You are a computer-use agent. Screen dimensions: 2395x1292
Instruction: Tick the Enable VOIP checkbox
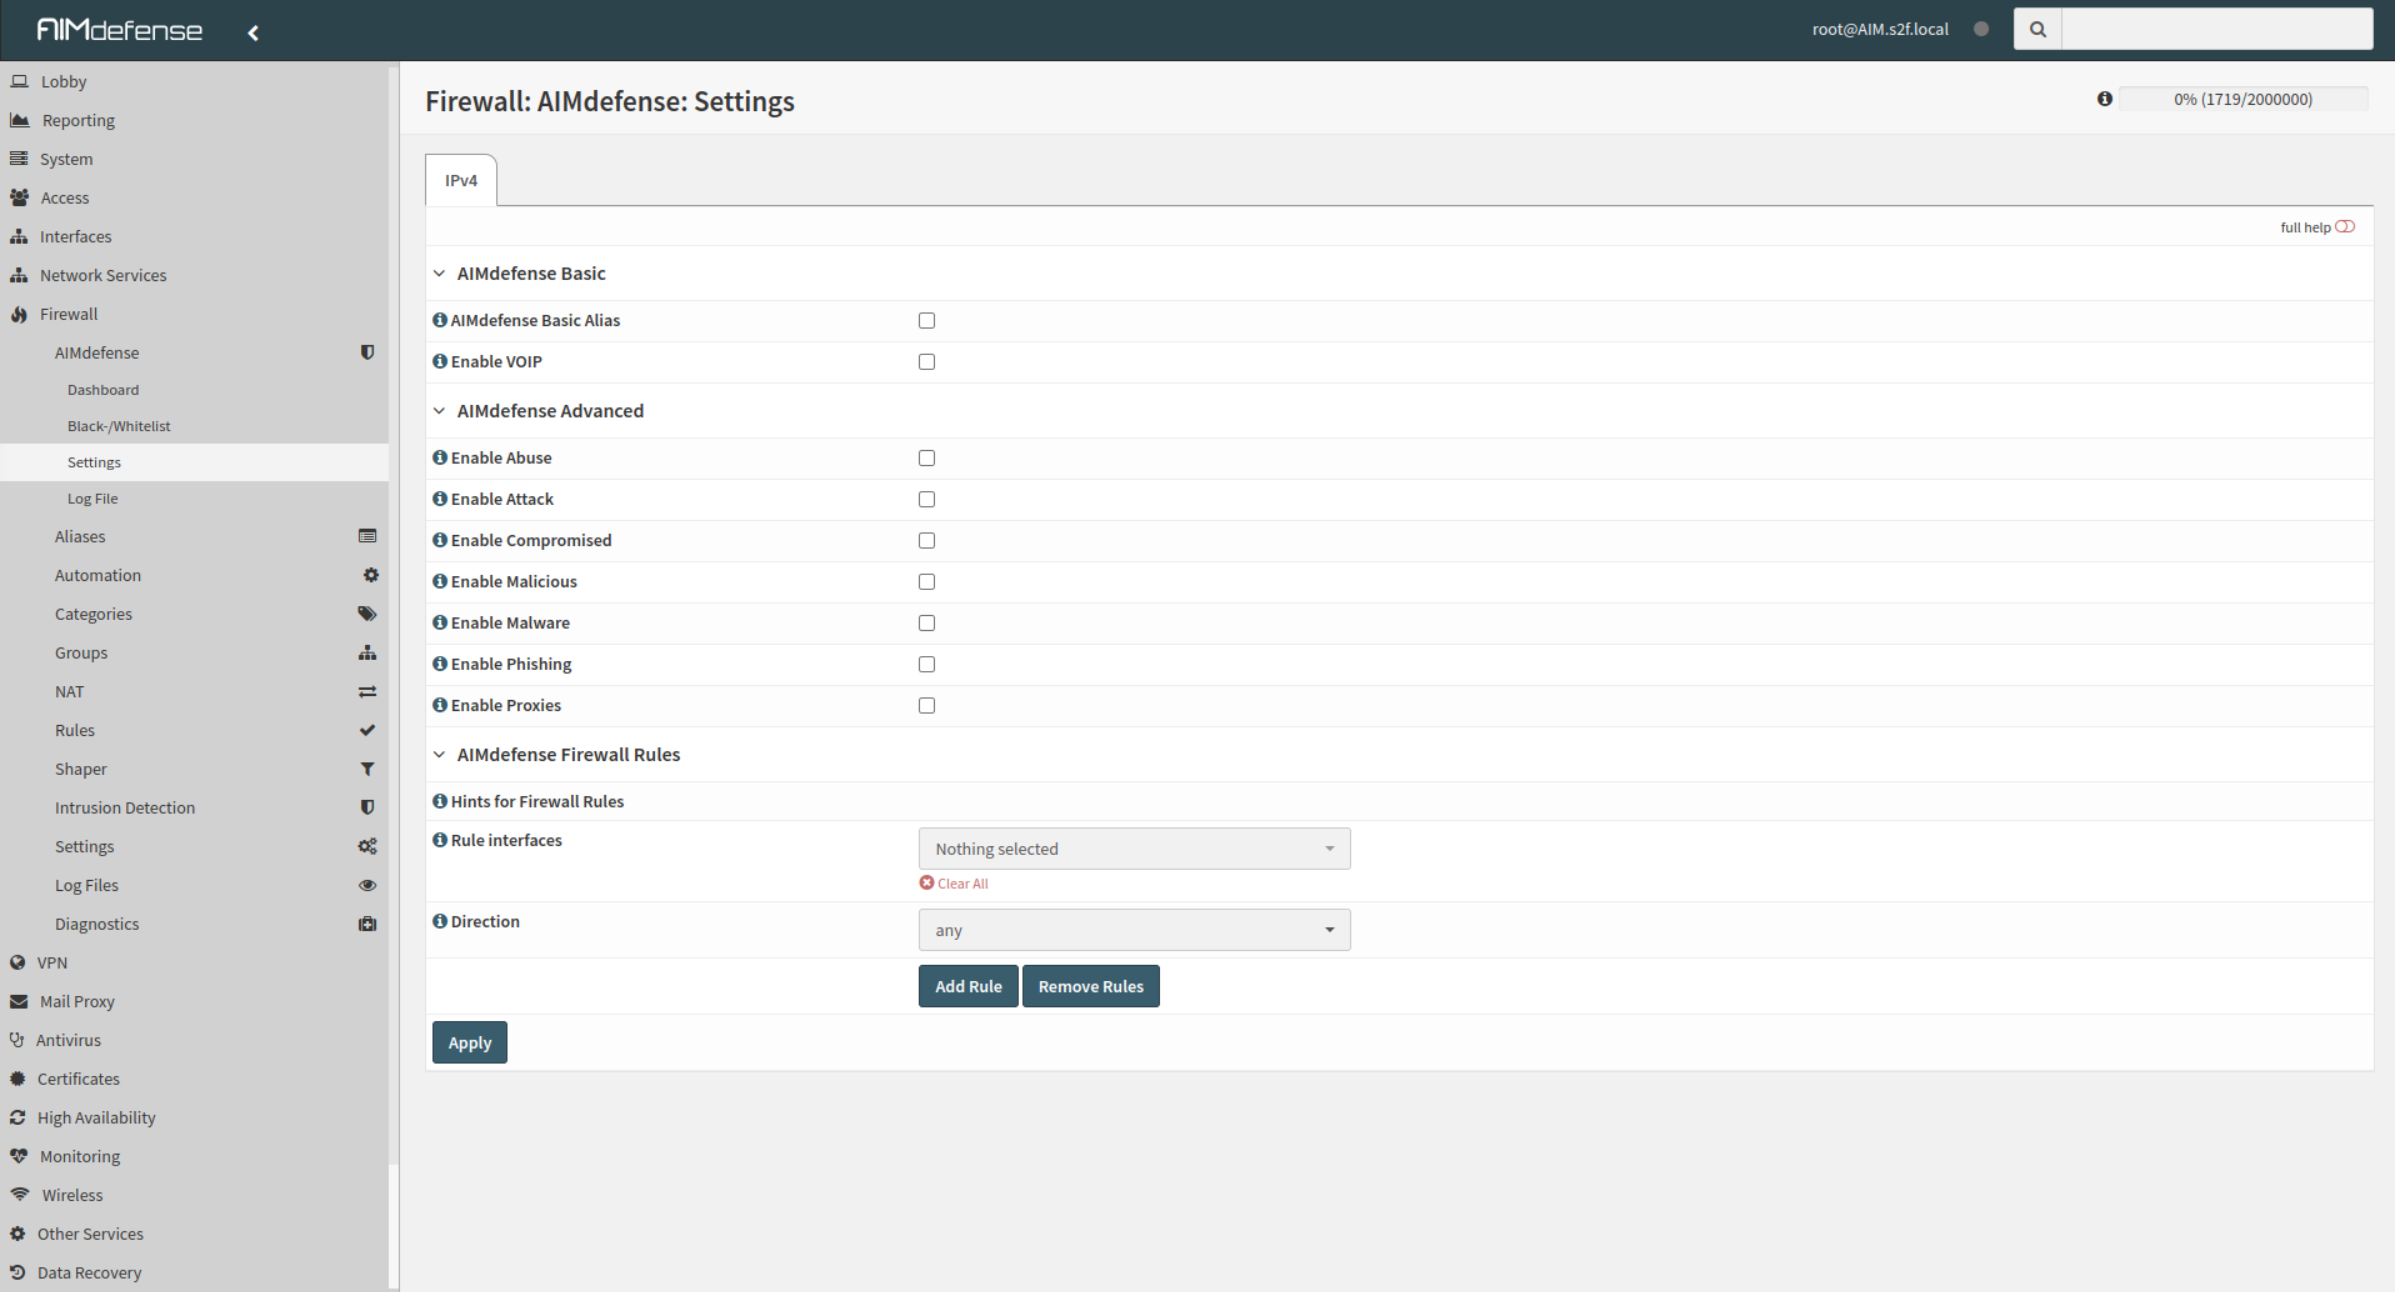[x=927, y=362]
